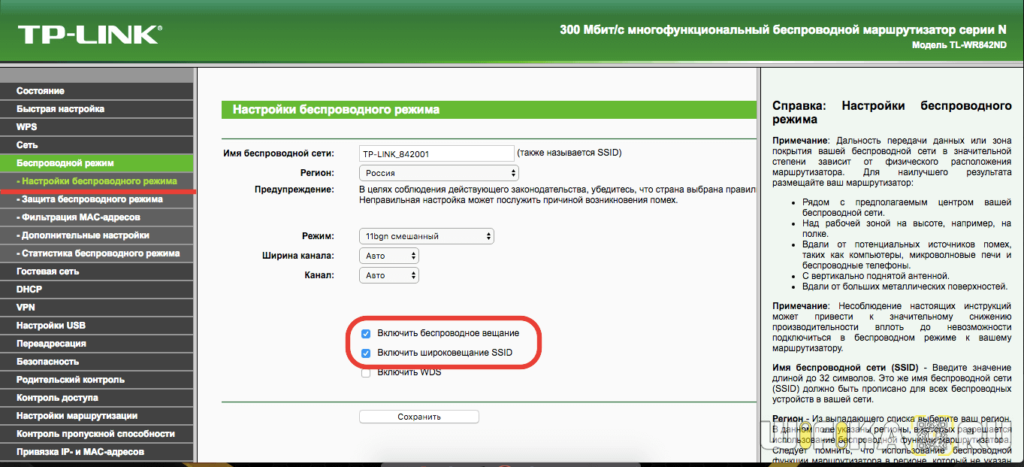Viewport: 1024px width, 467px height.
Task: Open the VPN menu item
Action: coord(26,307)
